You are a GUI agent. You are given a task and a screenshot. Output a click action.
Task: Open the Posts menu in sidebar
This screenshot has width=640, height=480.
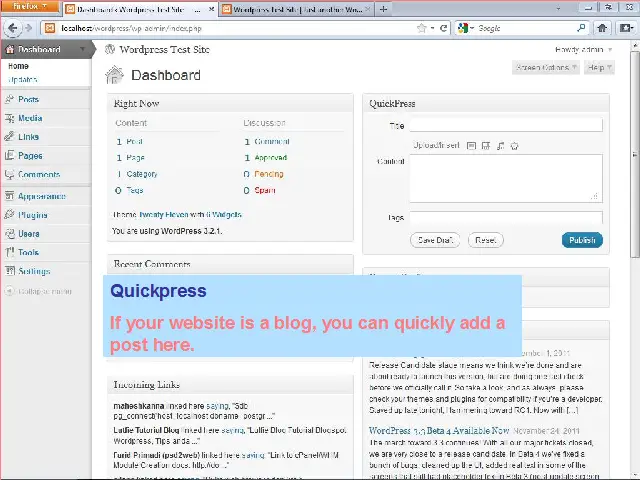[29, 99]
